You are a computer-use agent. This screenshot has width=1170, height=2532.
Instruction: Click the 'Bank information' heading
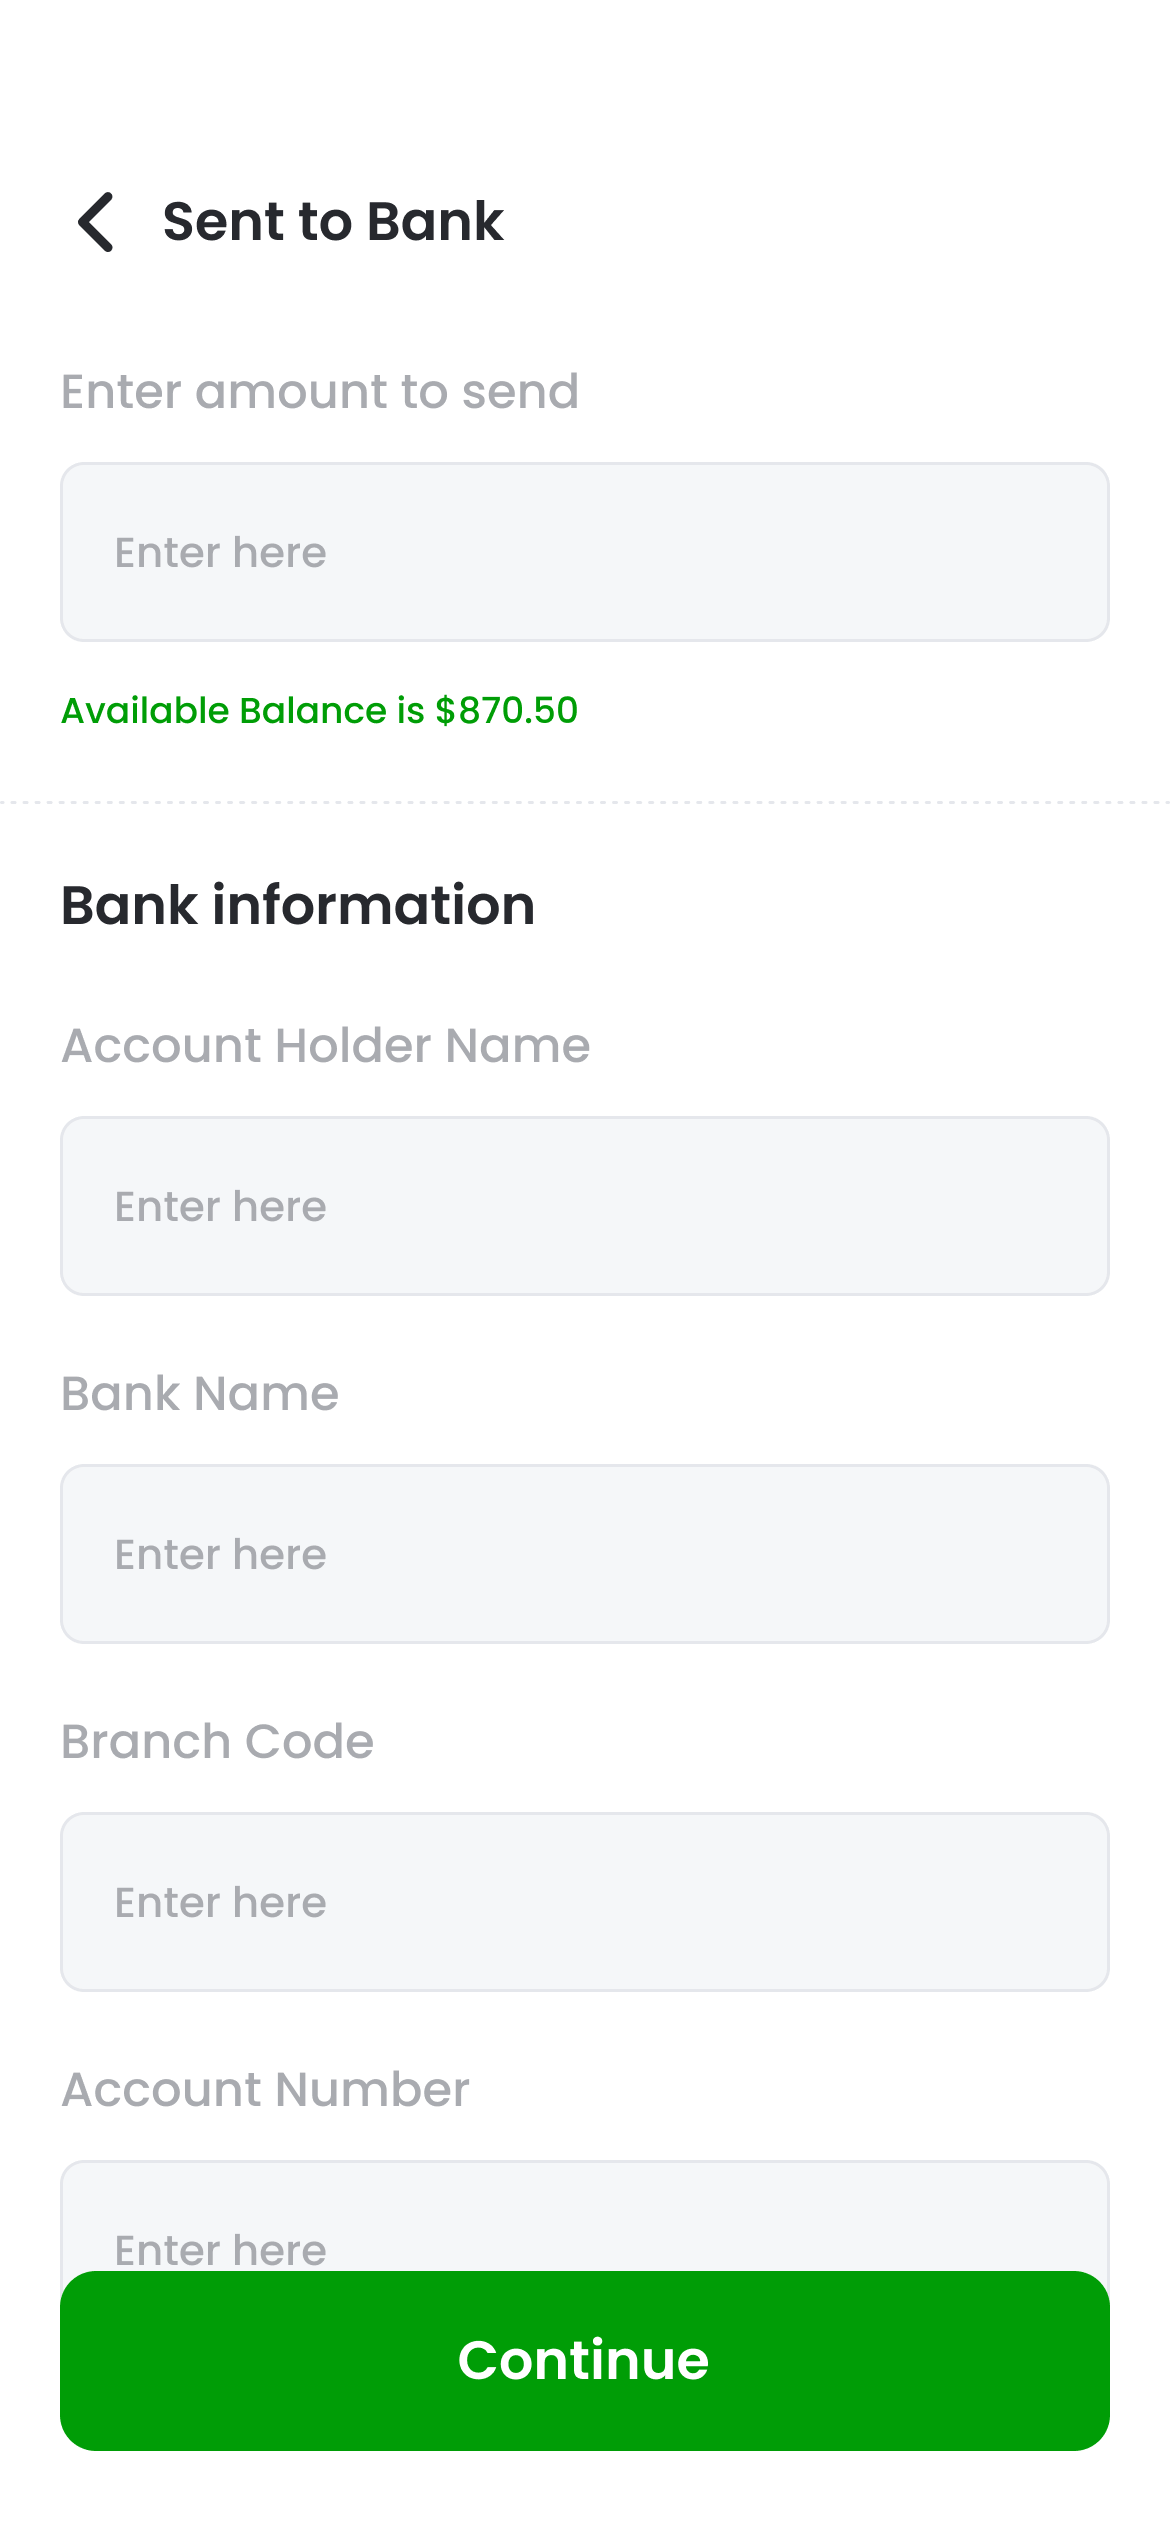coord(298,905)
